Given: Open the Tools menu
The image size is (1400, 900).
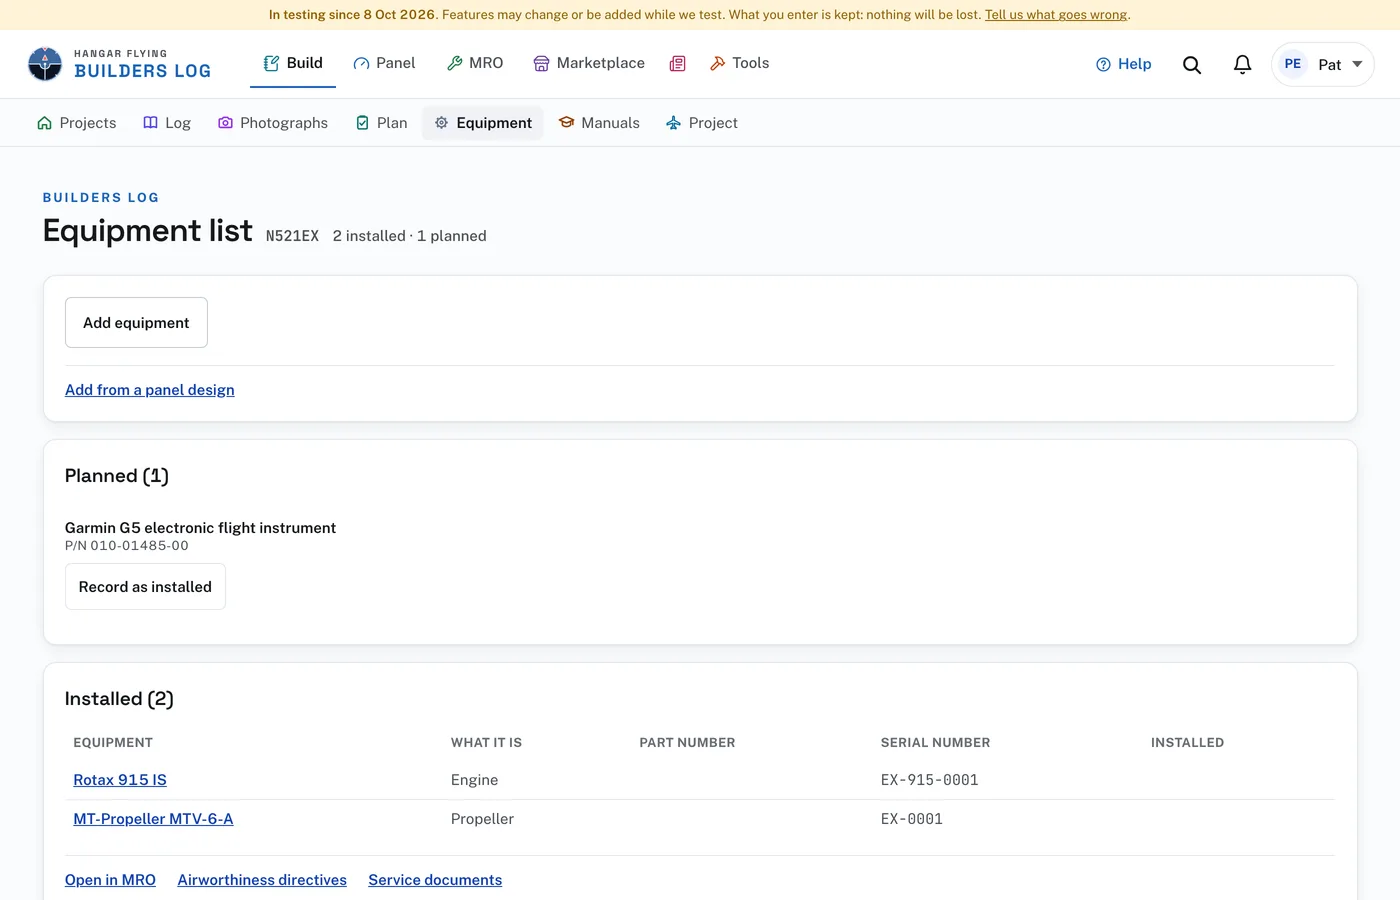Looking at the screenshot, I should pos(739,63).
